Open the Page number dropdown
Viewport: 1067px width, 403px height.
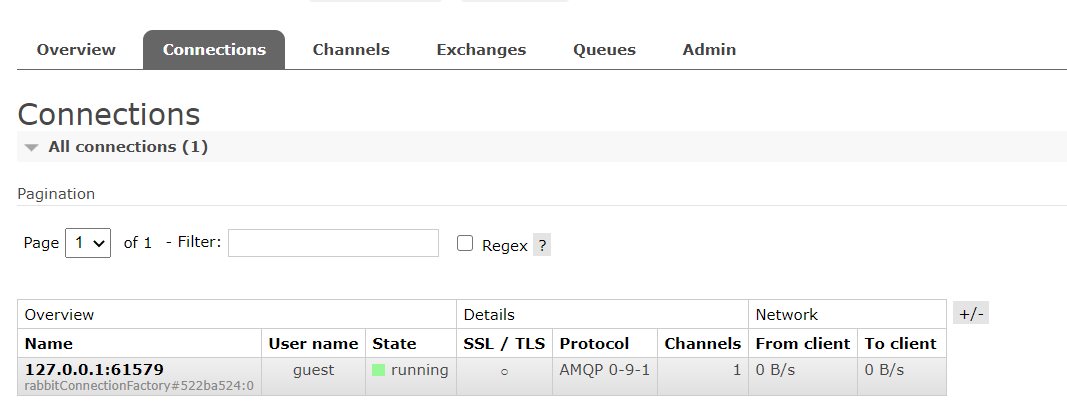(88, 243)
